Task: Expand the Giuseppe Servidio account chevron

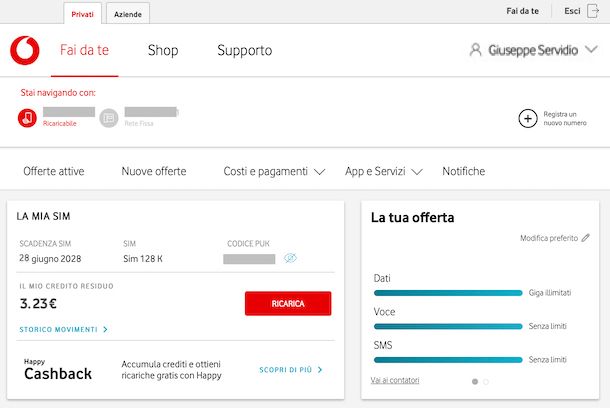Action: click(x=591, y=50)
